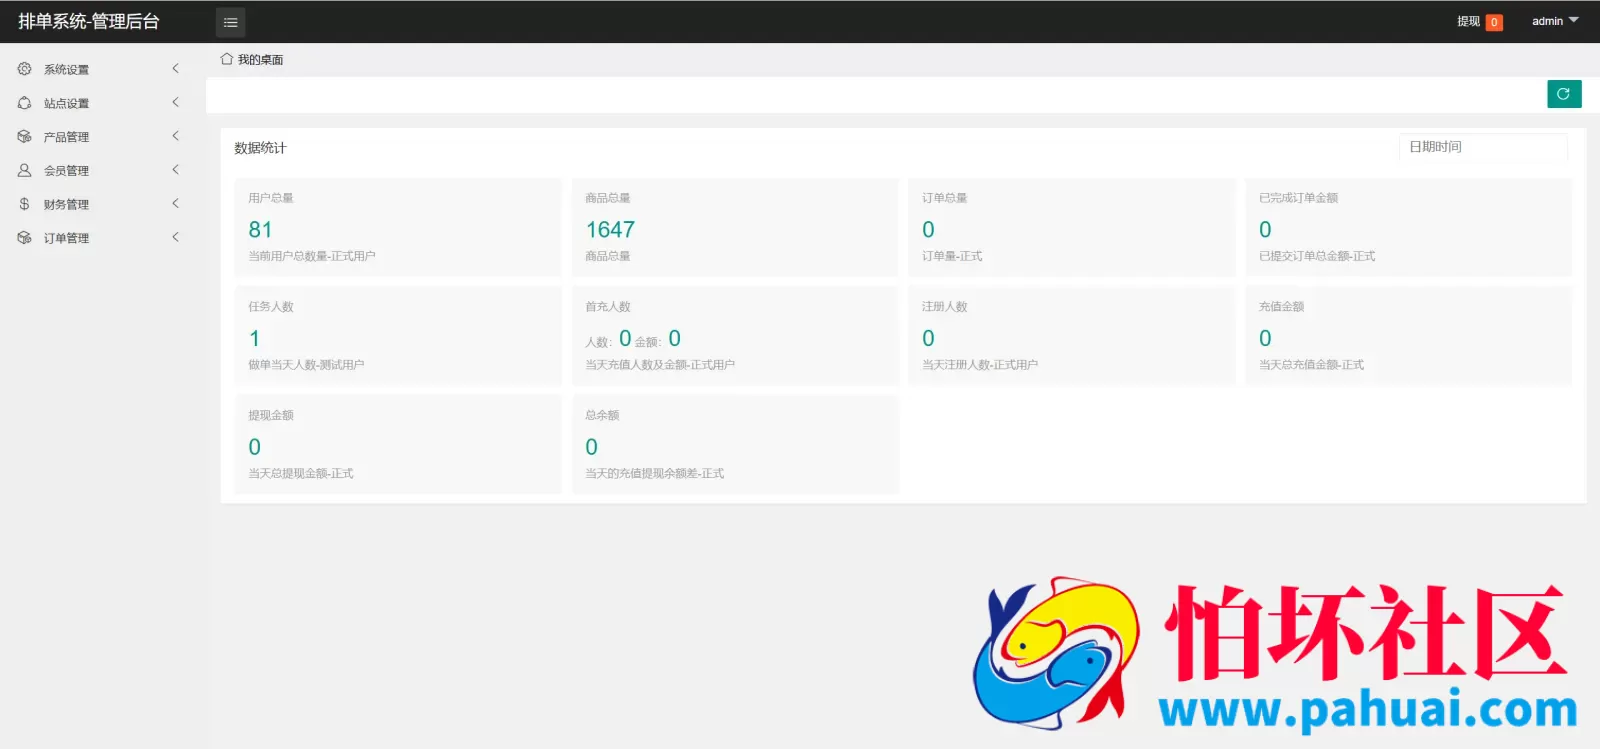The width and height of the screenshot is (1600, 749).
Task: Click the 日期时间 input field
Action: coord(1483,147)
